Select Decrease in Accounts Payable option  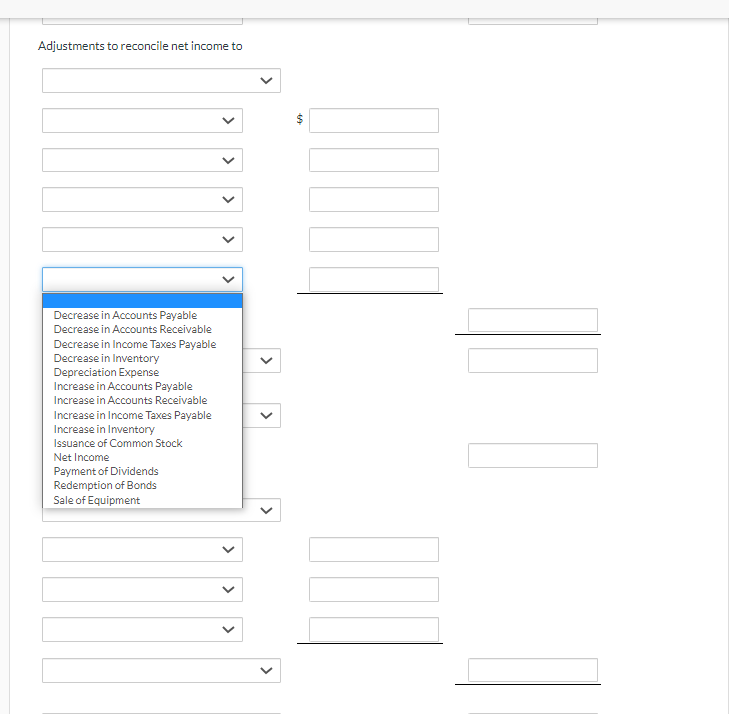click(x=142, y=315)
